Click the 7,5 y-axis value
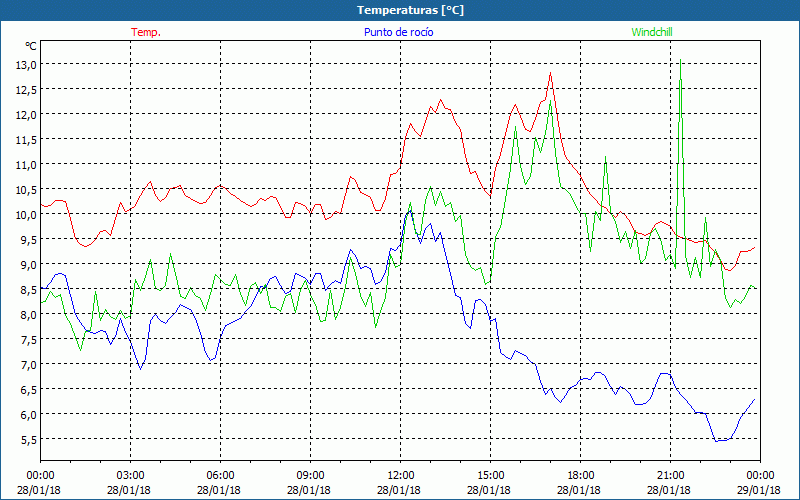This screenshot has height=500, width=800. click(x=29, y=339)
